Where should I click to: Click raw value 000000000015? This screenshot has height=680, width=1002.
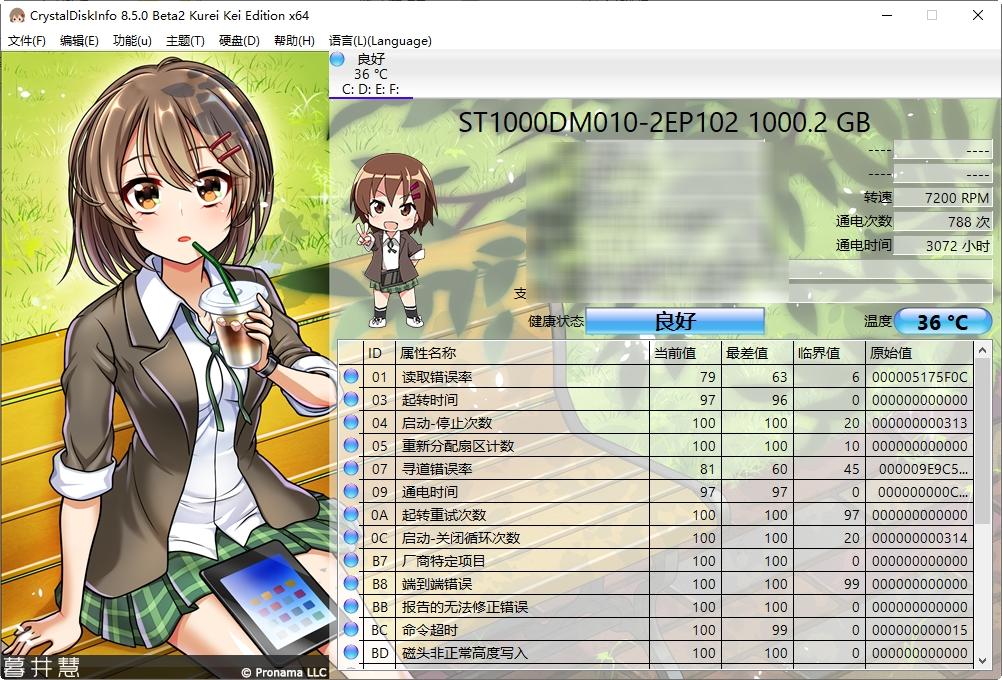click(x=920, y=630)
